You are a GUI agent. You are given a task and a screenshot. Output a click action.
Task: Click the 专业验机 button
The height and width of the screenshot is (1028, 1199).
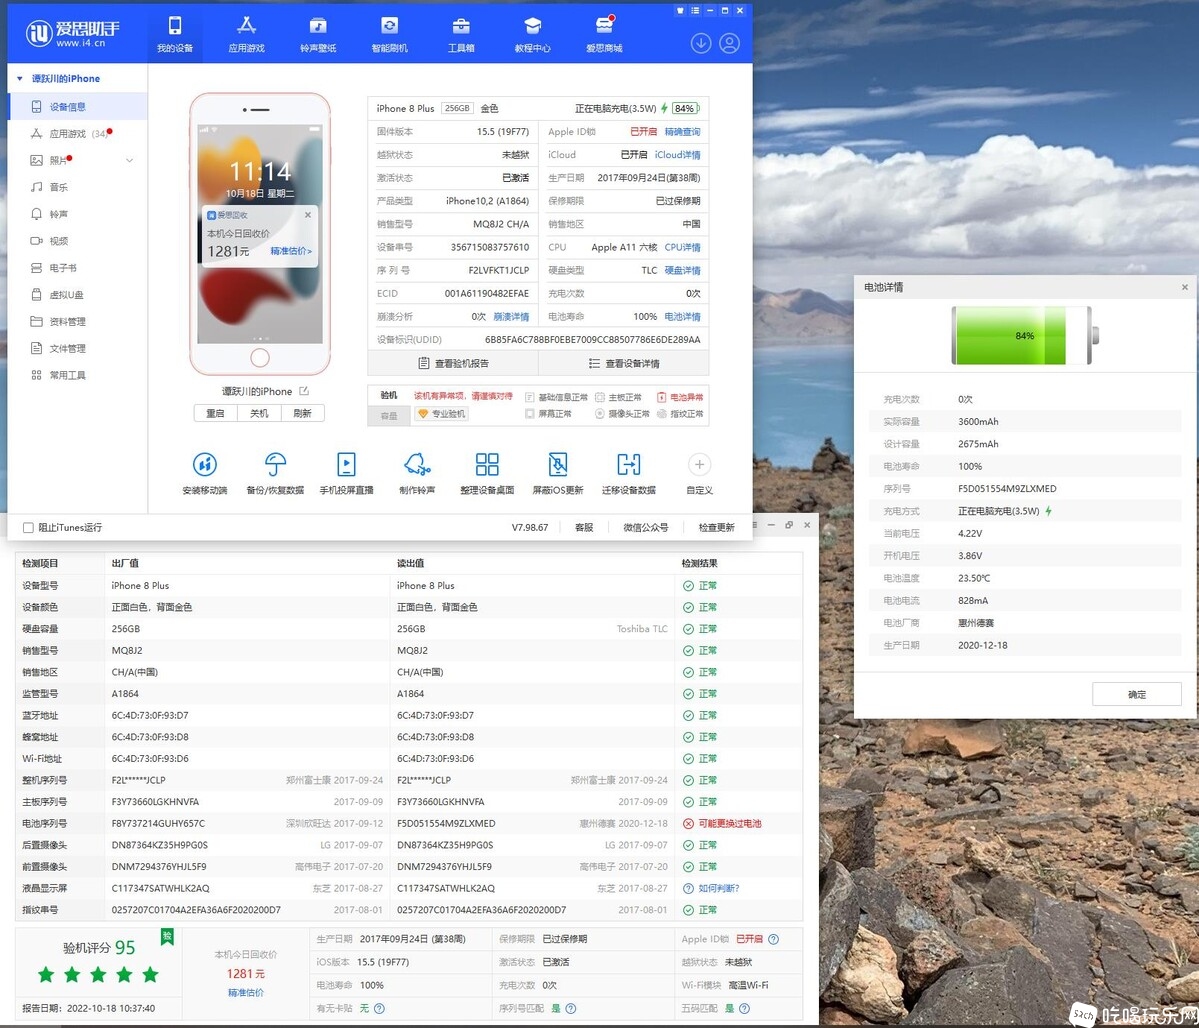pyautogui.click(x=441, y=414)
